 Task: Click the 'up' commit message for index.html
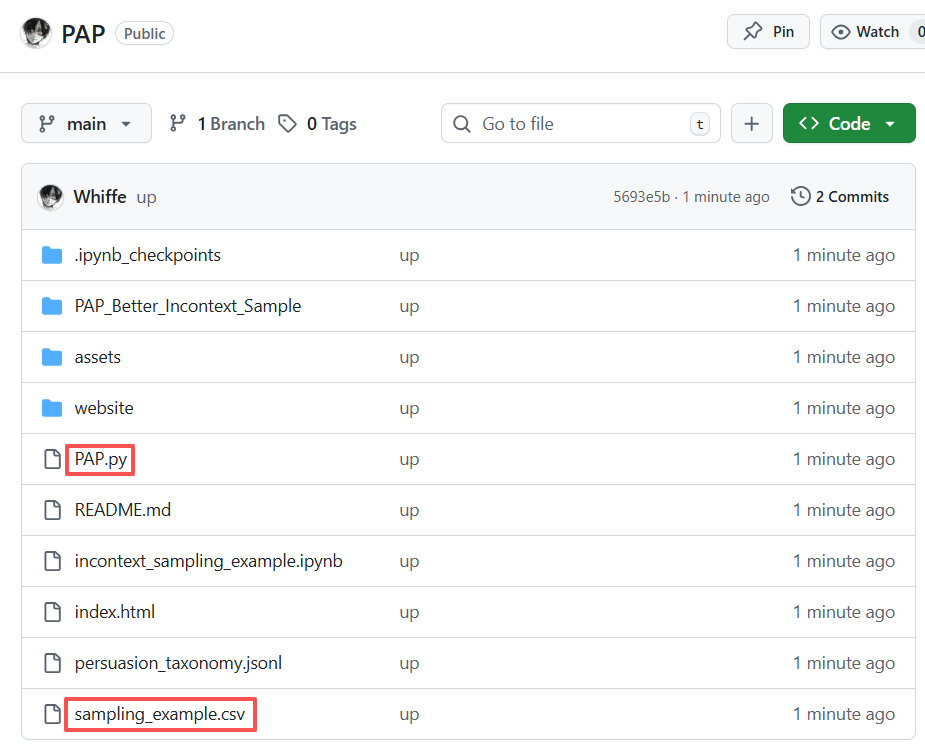coord(409,613)
